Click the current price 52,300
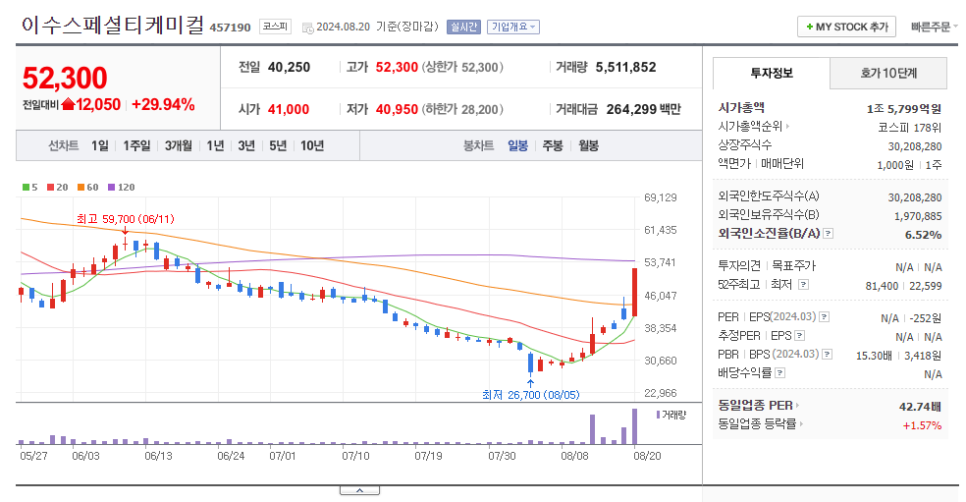The image size is (966, 502). pos(65,78)
